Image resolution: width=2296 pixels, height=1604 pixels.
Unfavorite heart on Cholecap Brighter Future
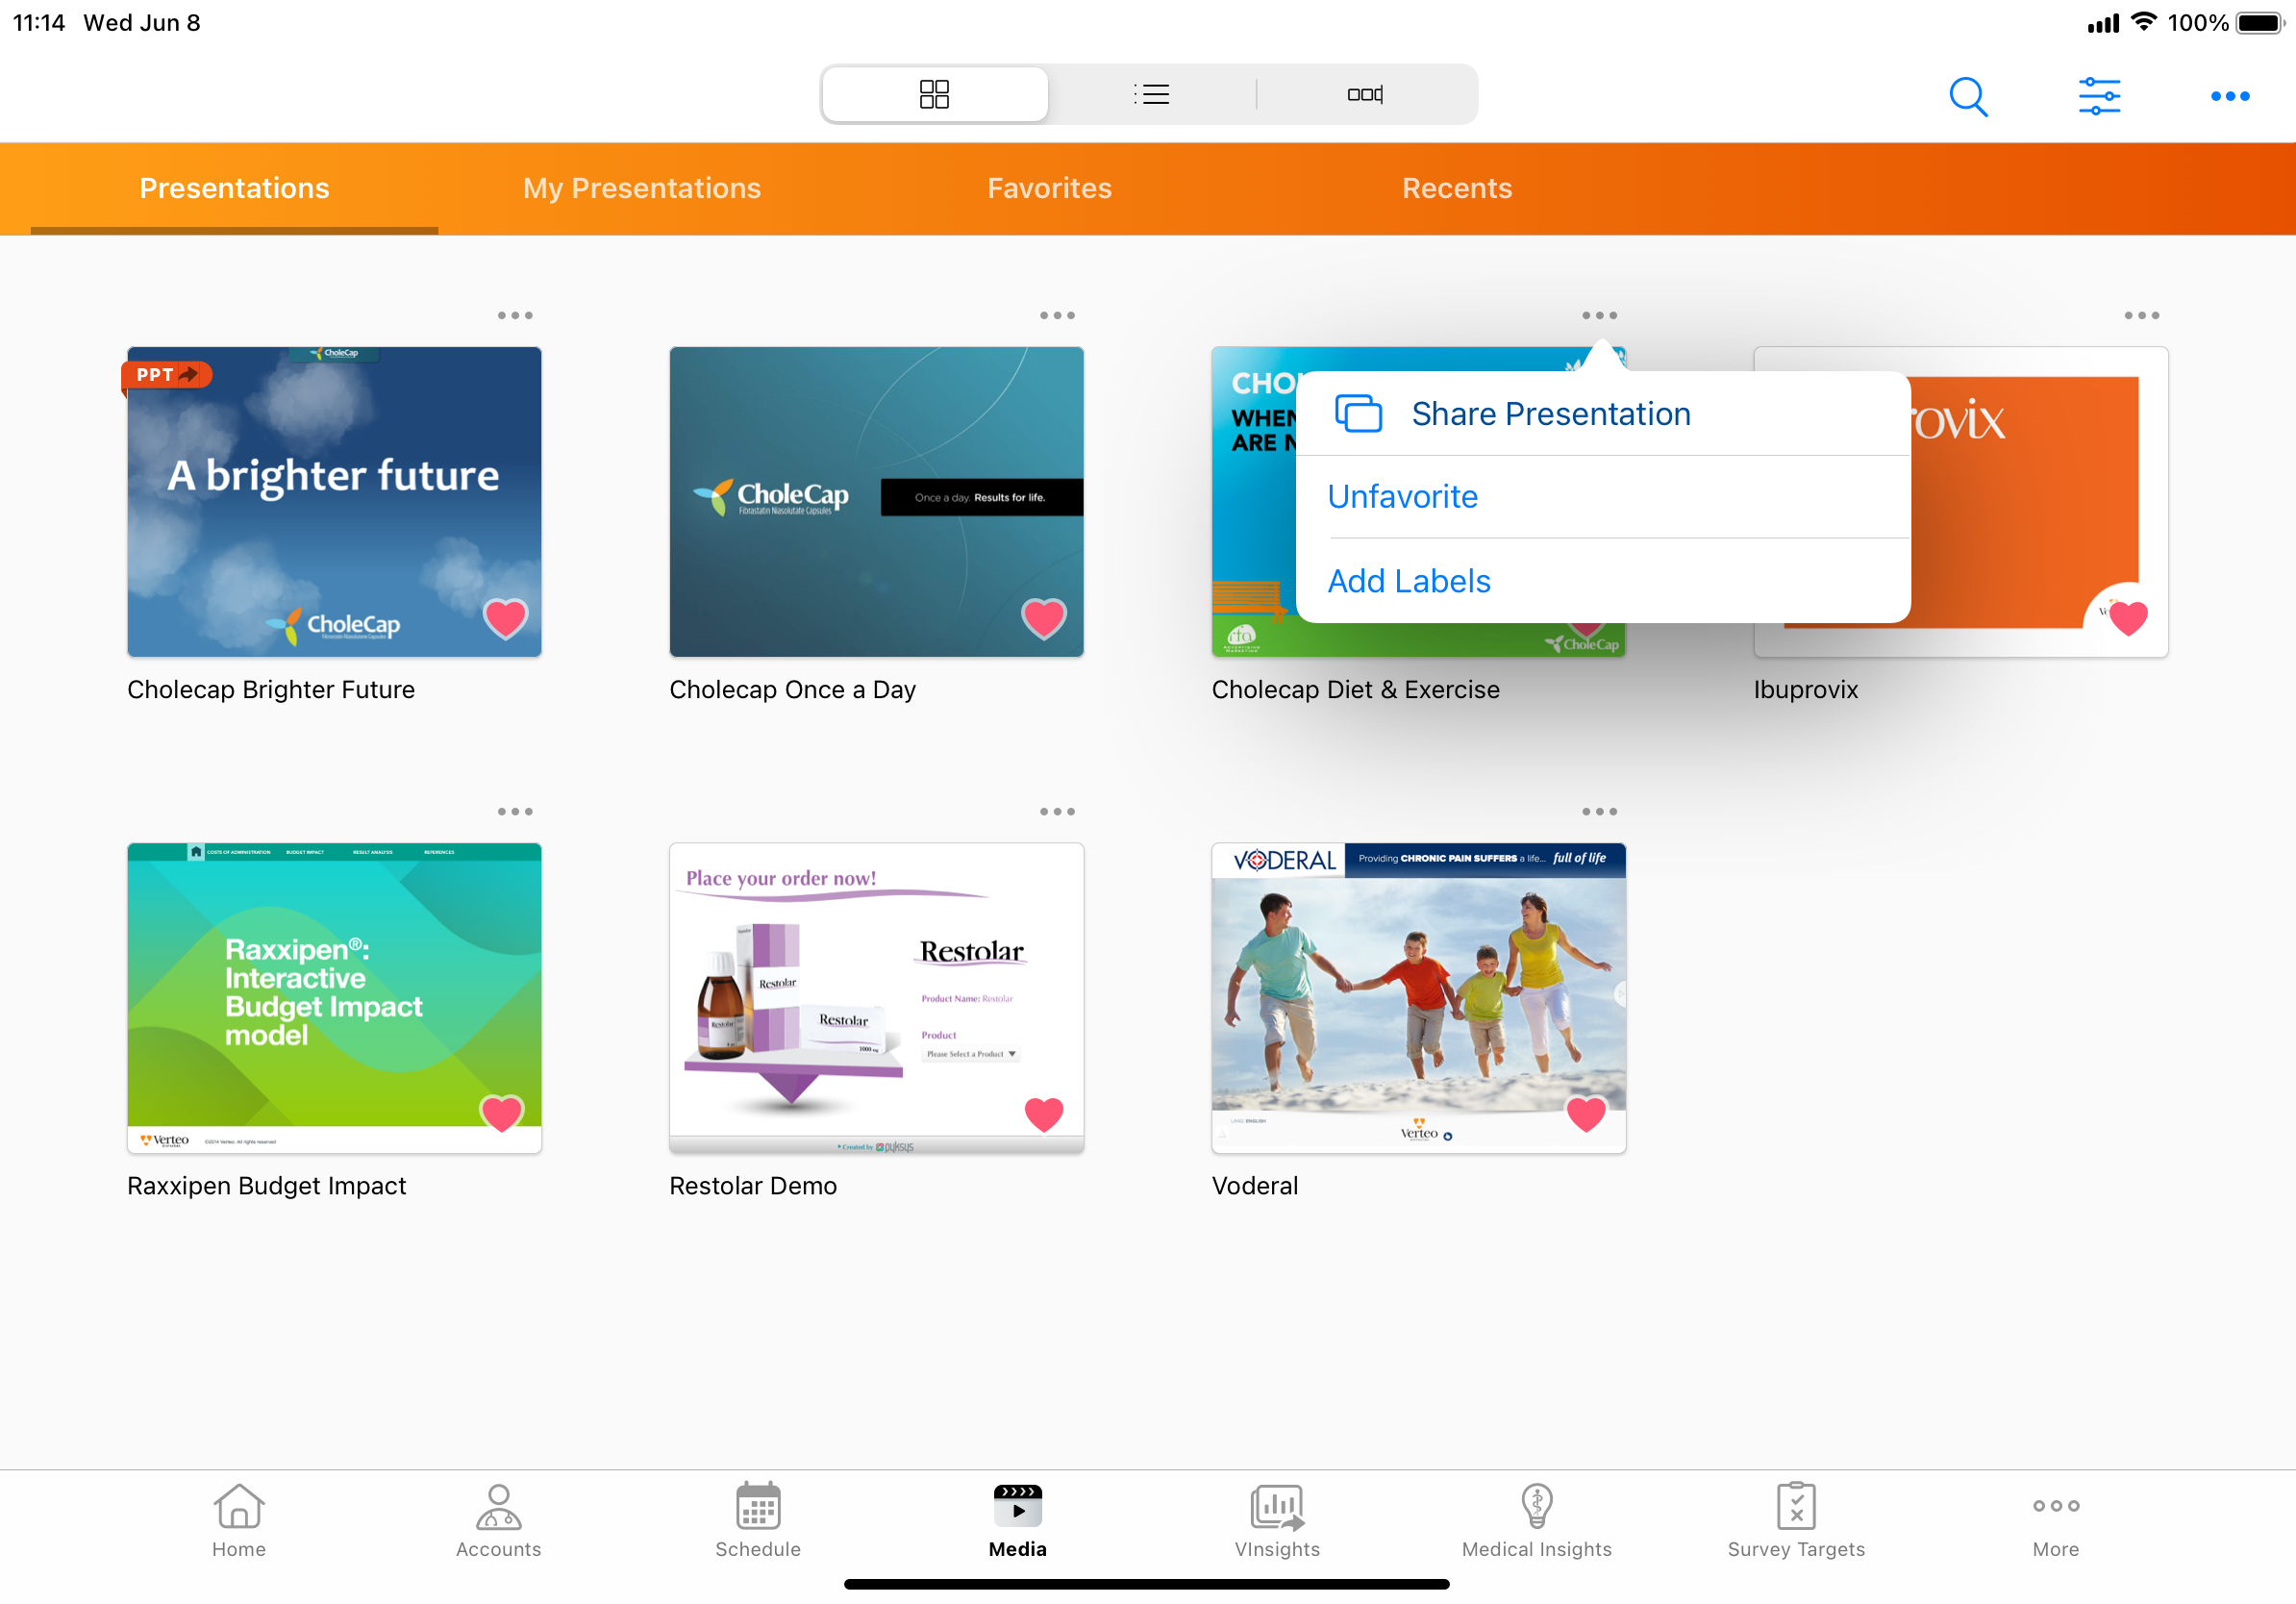tap(505, 618)
